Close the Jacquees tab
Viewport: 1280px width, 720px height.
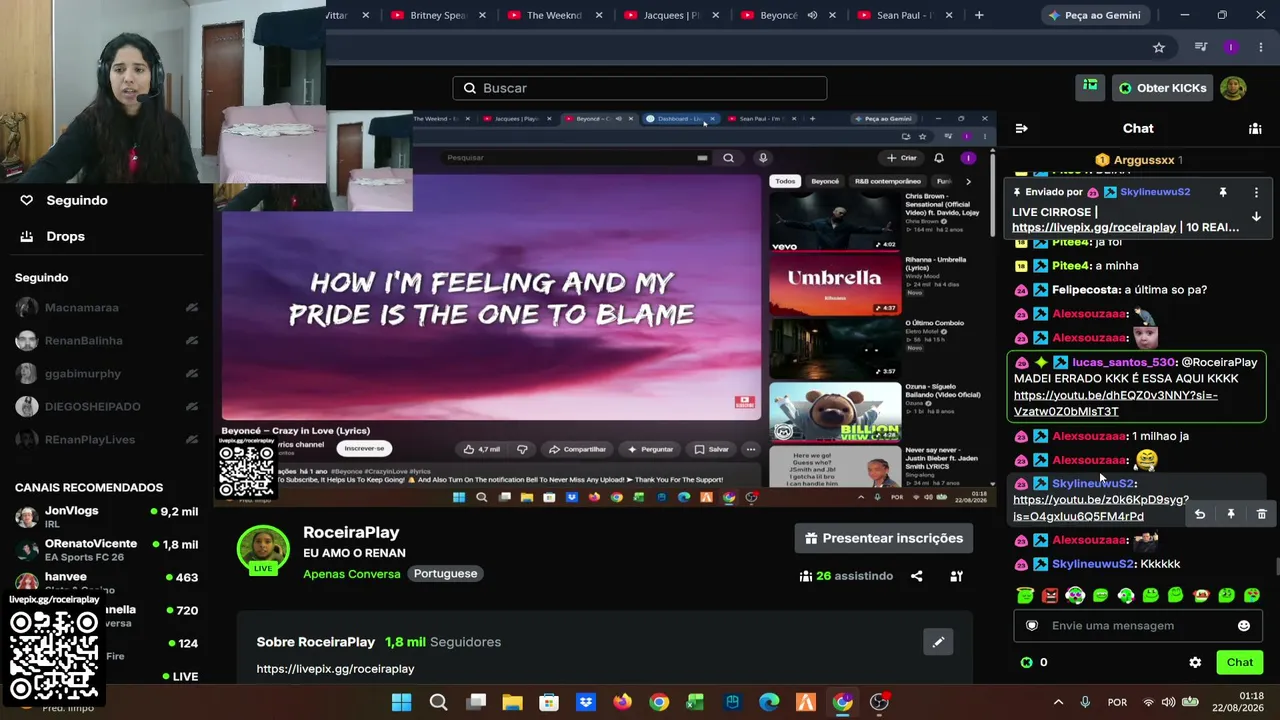[x=716, y=15]
